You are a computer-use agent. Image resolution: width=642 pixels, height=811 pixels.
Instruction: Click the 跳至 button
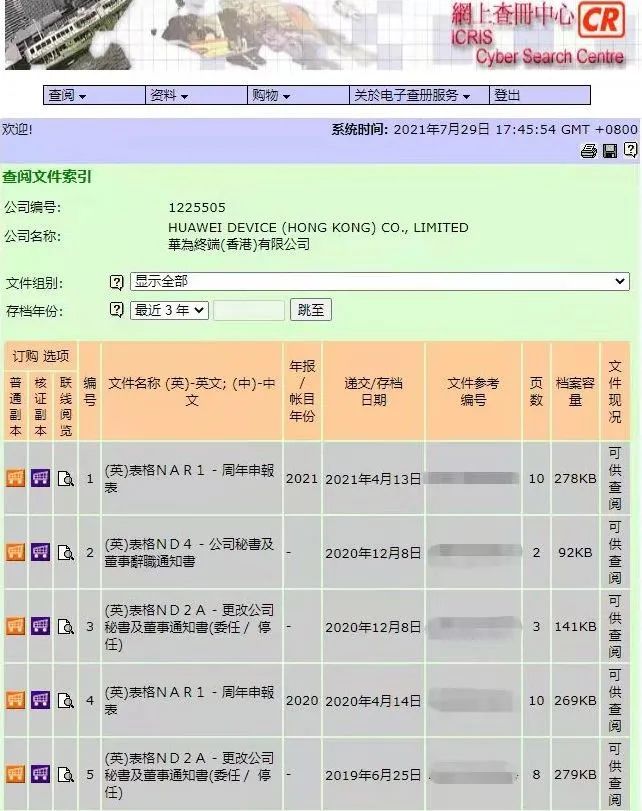310,310
